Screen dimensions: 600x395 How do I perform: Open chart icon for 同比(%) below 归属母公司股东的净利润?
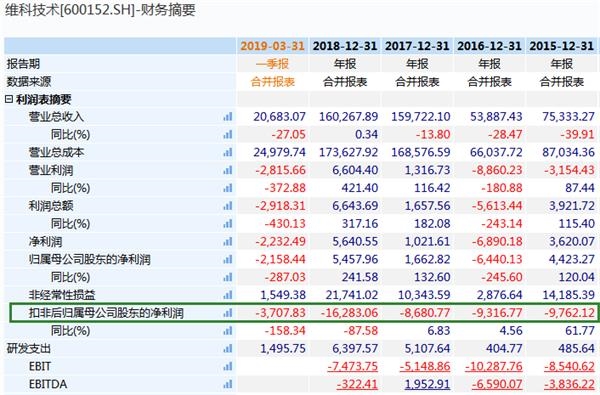pyautogui.click(x=228, y=277)
